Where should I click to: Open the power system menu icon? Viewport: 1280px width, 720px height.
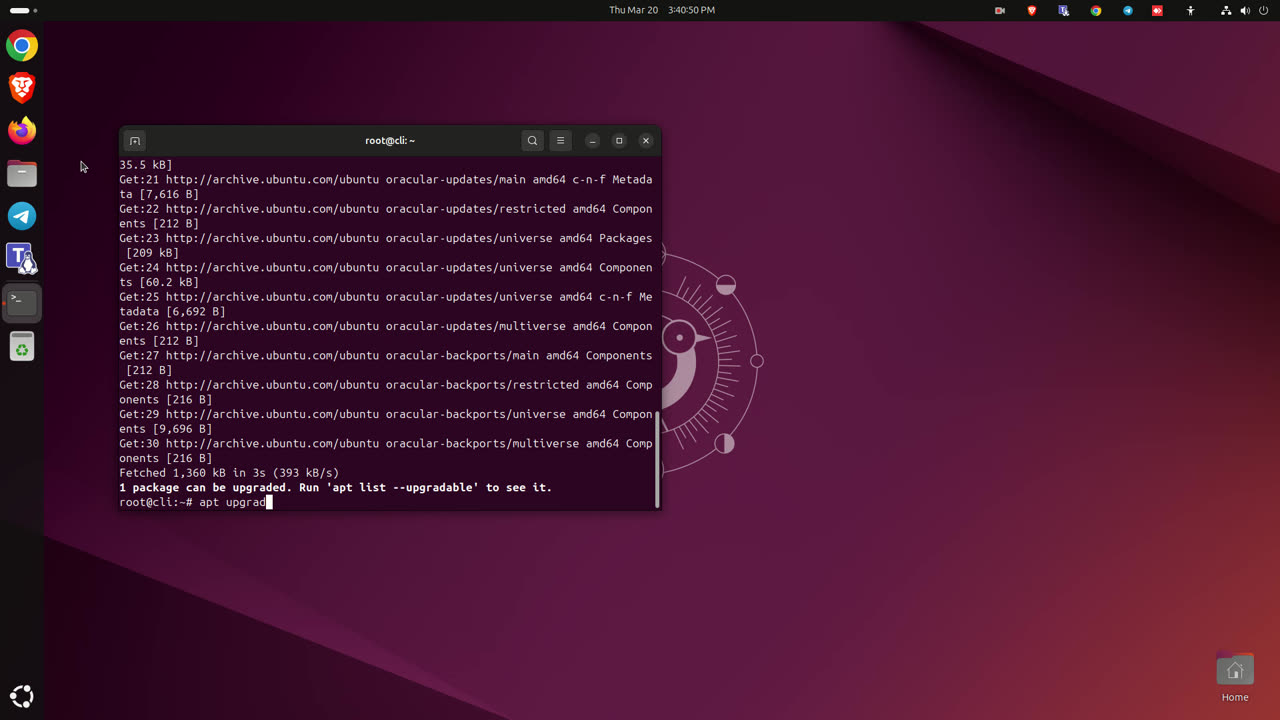[1264, 10]
